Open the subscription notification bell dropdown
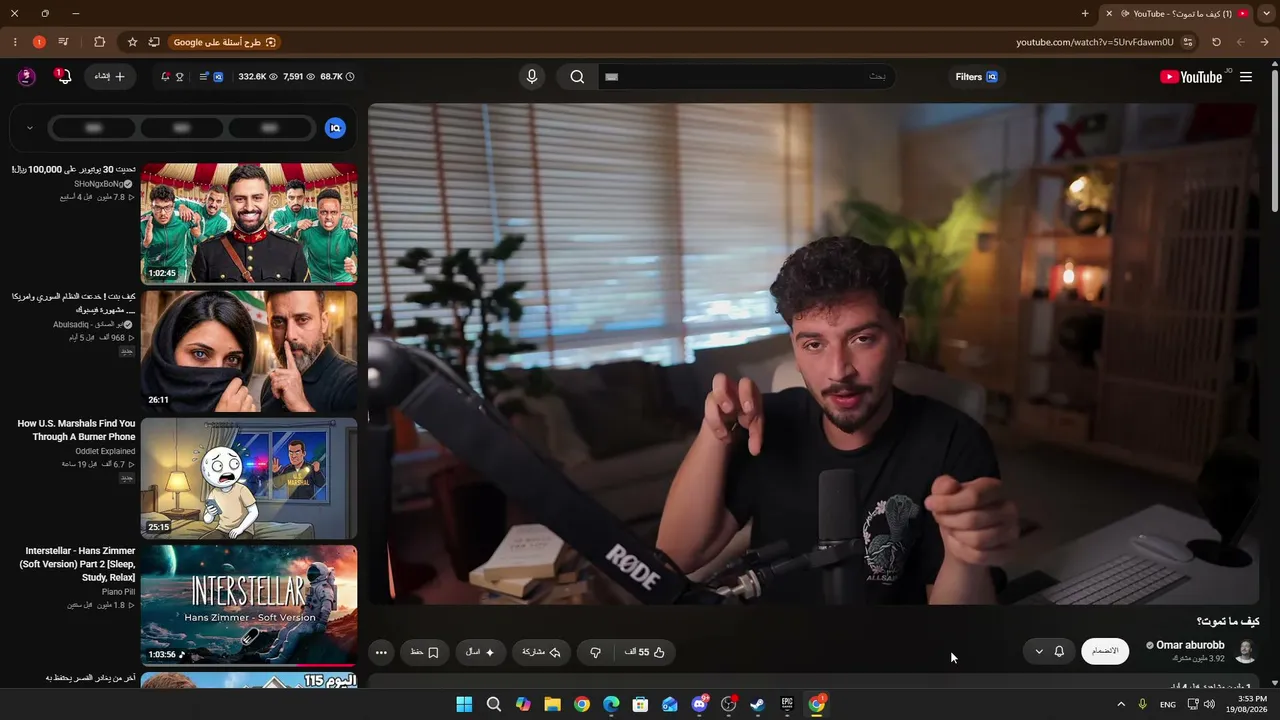 tap(1049, 651)
